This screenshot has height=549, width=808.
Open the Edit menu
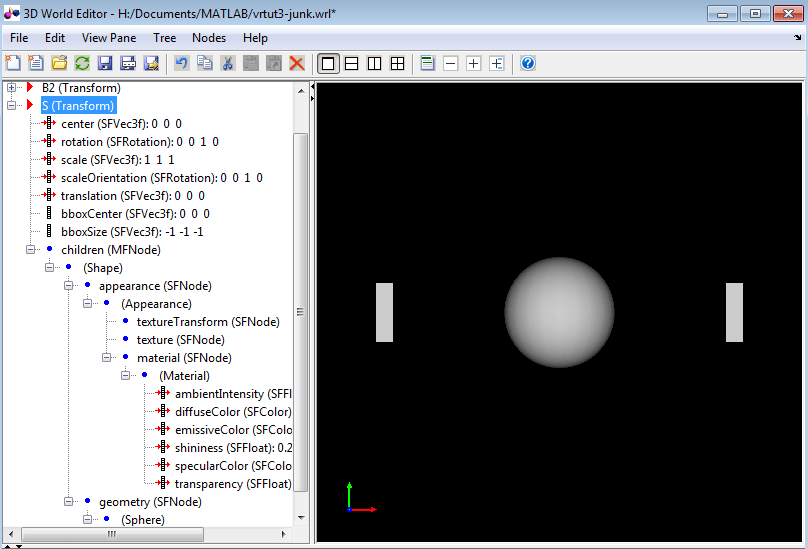[55, 38]
